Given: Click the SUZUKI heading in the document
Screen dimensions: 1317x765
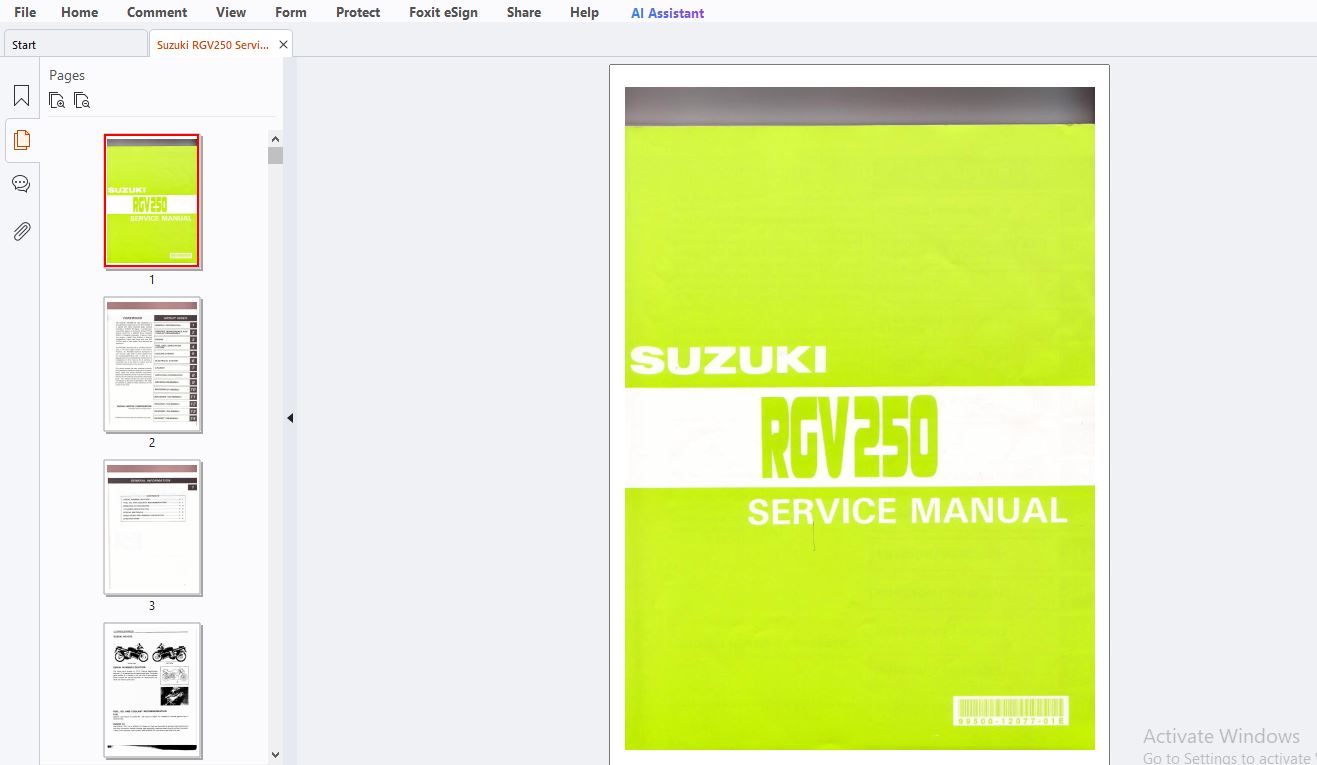Looking at the screenshot, I should (x=728, y=360).
